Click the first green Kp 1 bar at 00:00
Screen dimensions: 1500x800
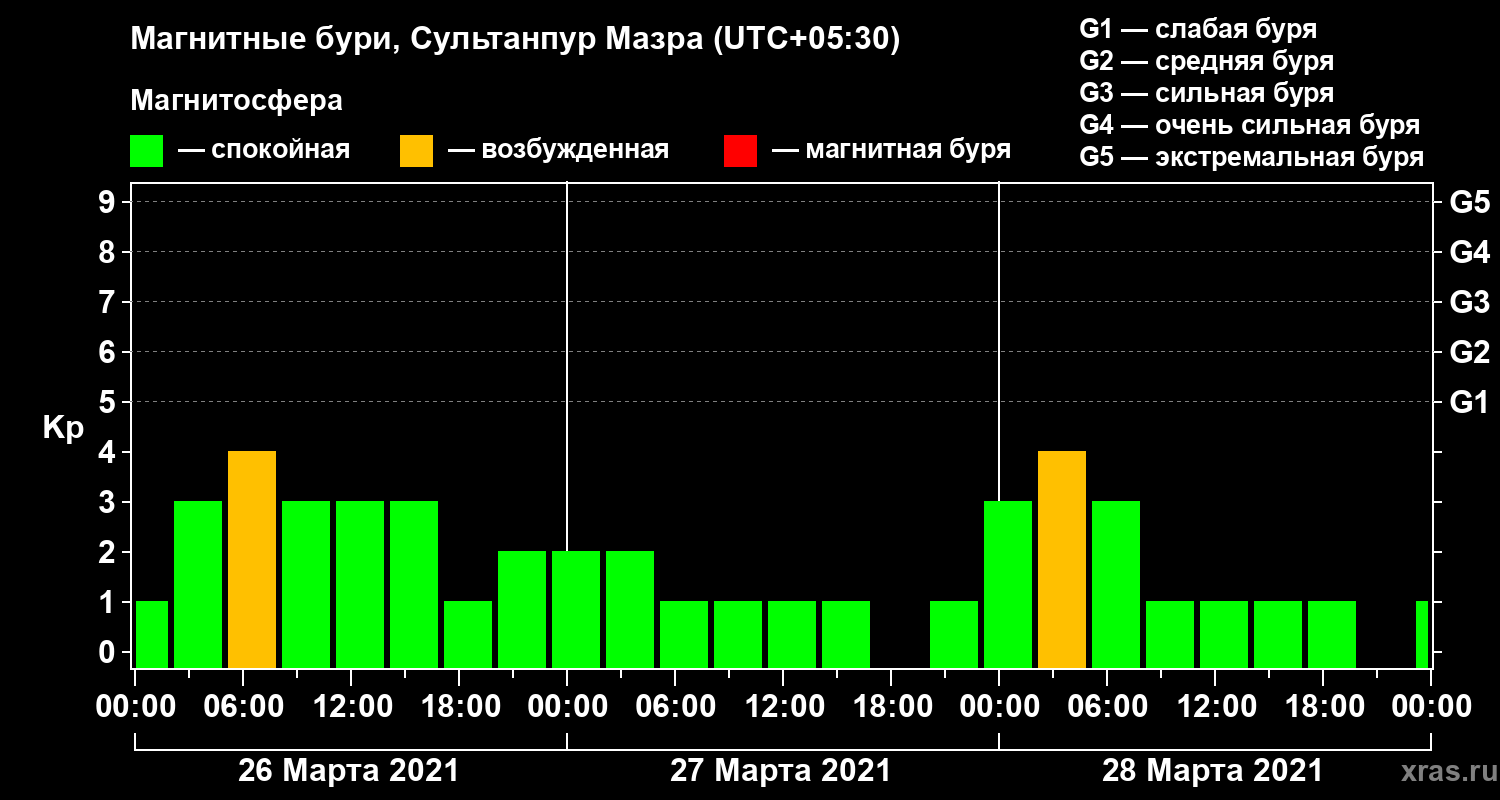pyautogui.click(x=152, y=635)
